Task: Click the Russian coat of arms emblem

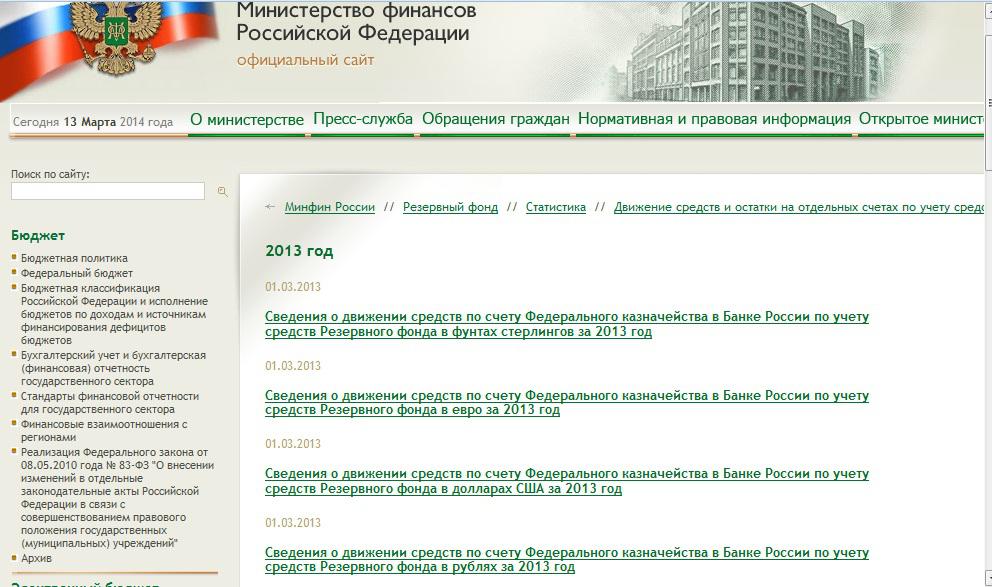Action: pos(116,37)
